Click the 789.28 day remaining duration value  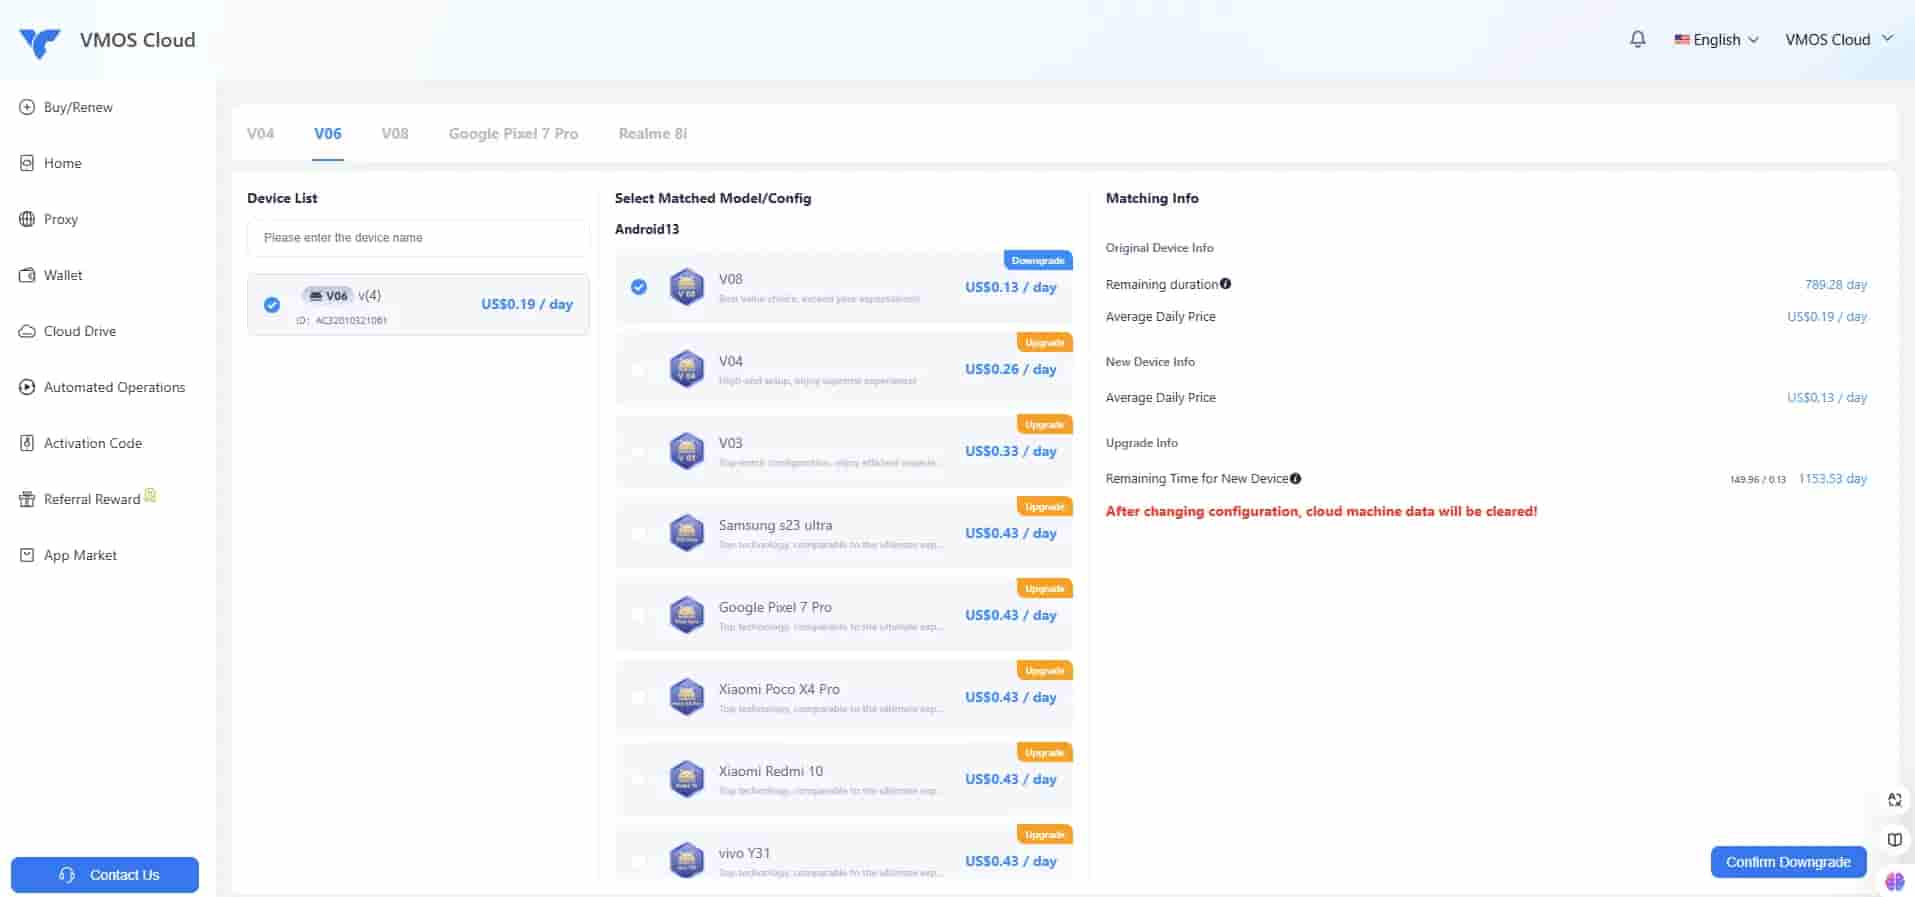tap(1836, 285)
